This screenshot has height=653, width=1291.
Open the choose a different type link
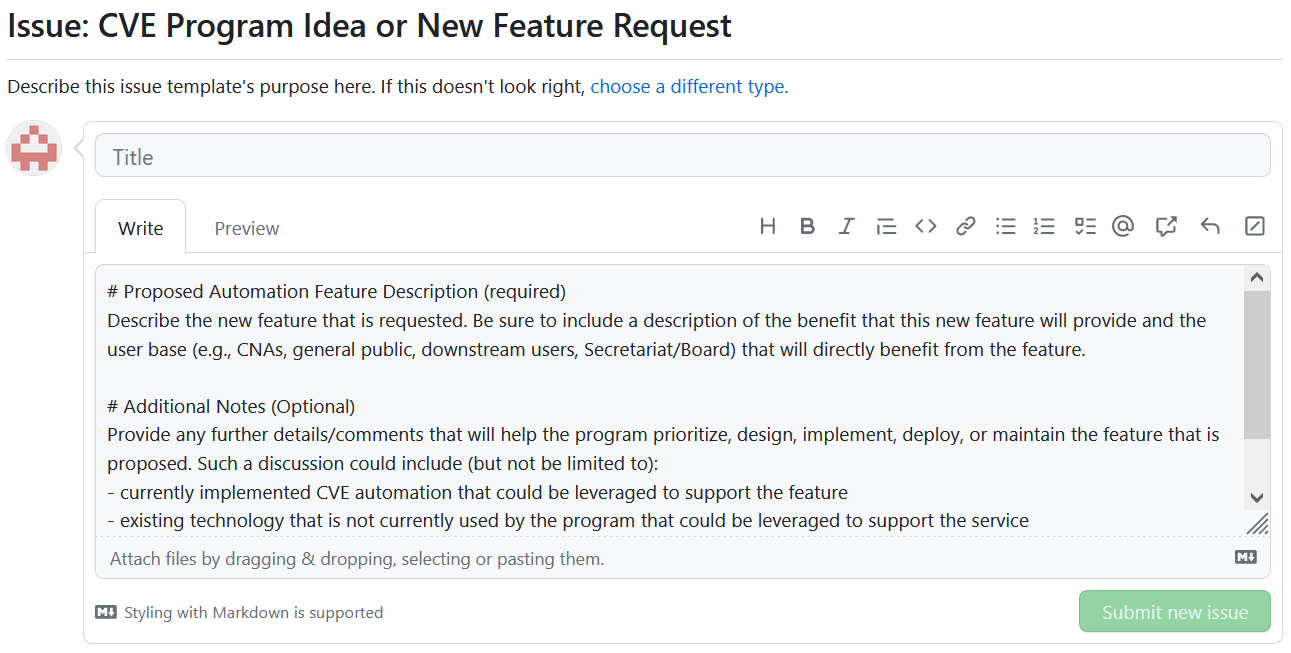coord(689,86)
